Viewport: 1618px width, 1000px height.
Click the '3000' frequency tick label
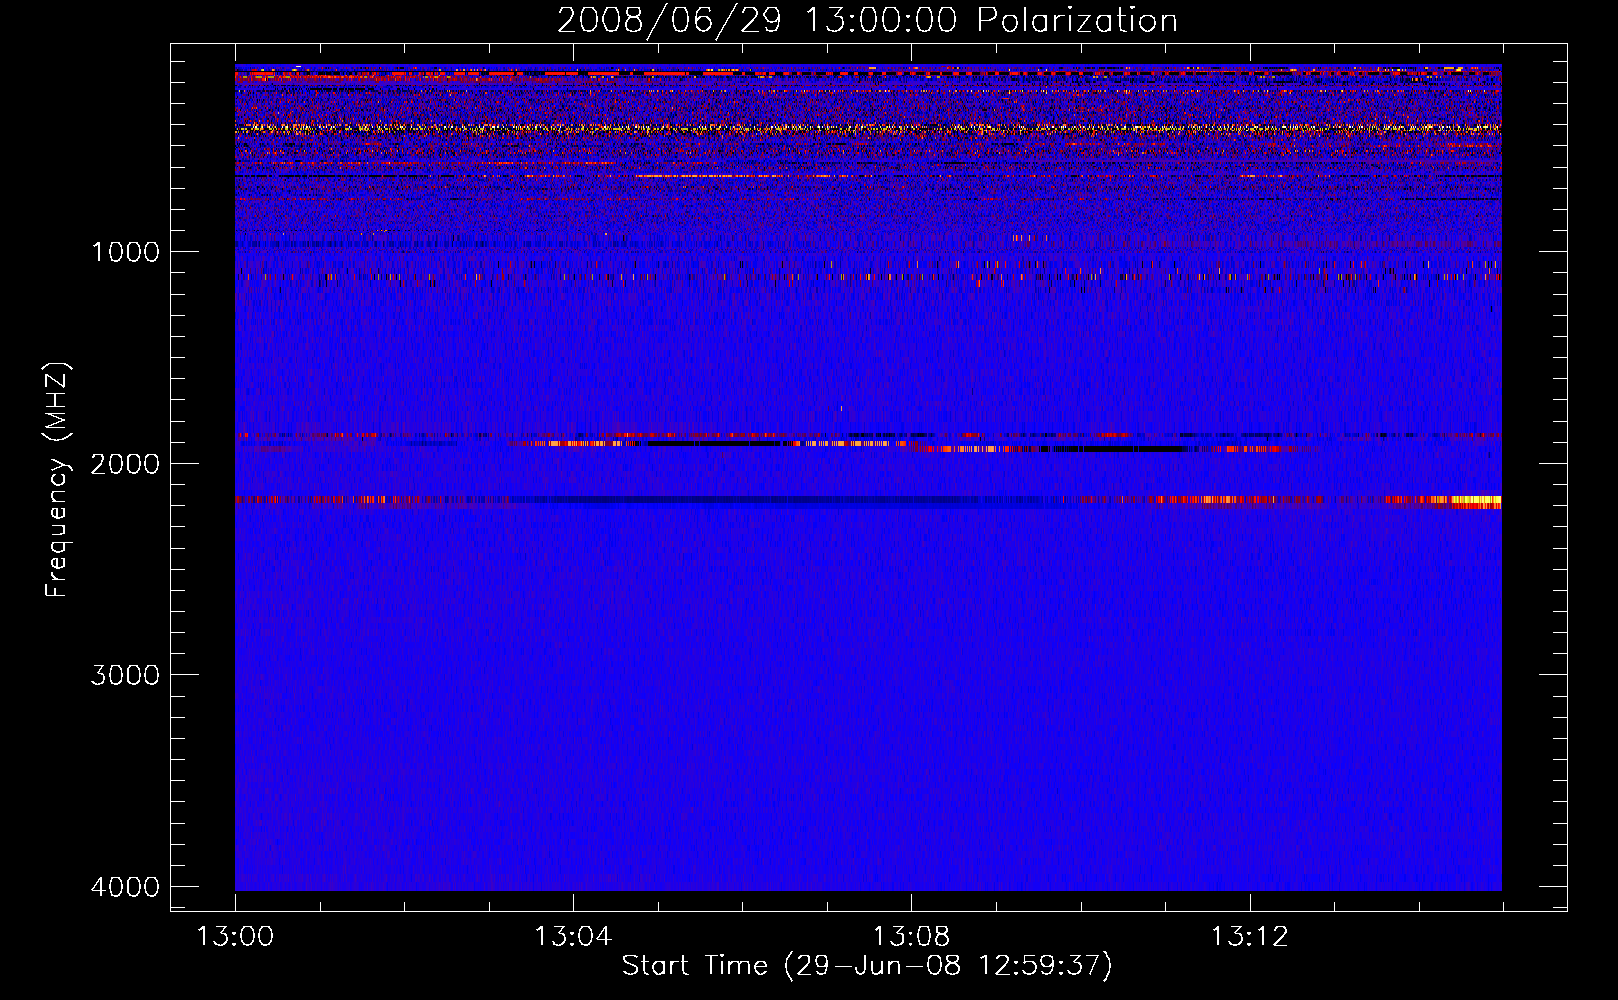coord(125,675)
